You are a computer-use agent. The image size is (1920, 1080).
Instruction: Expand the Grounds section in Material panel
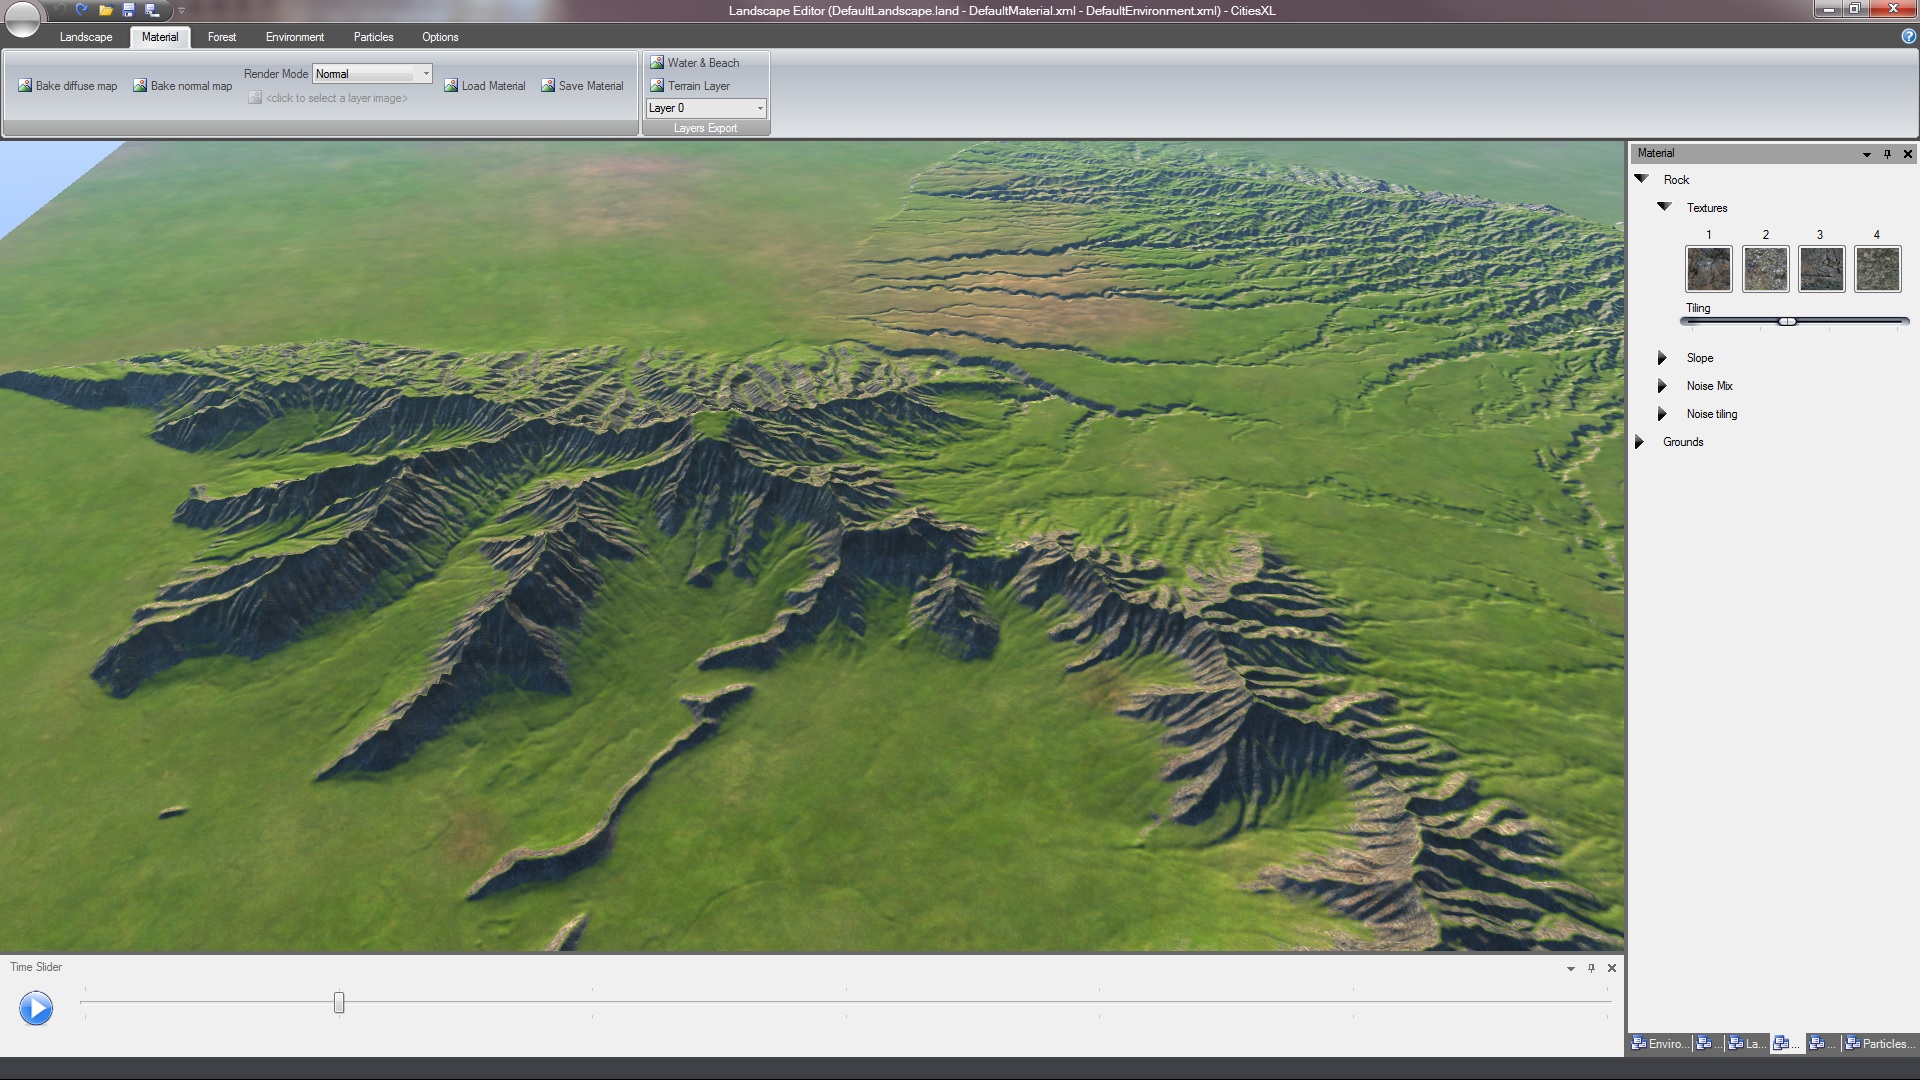tap(1640, 441)
